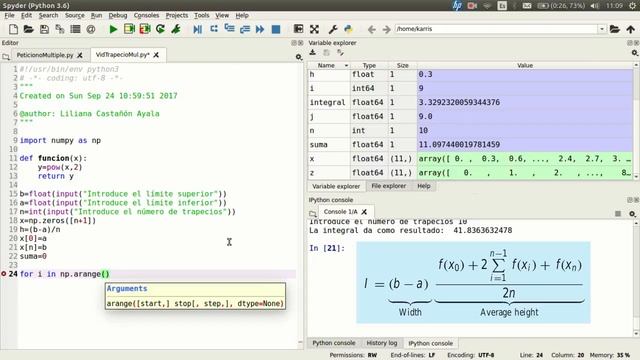Click the working directory path field
Viewport: 640px width, 360px height.
coord(496,29)
